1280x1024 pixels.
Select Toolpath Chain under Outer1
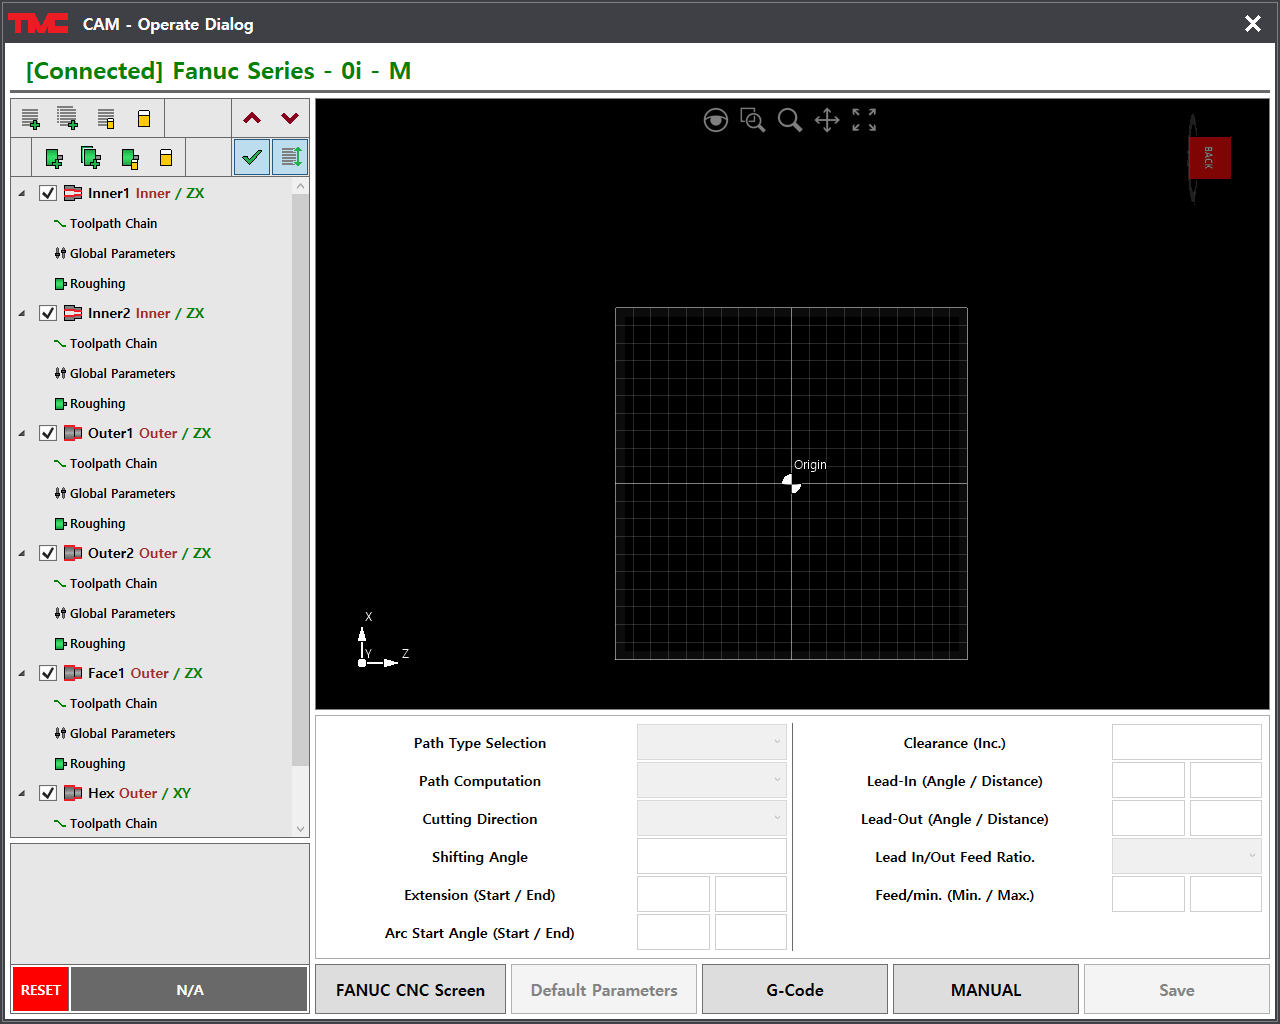coord(113,464)
